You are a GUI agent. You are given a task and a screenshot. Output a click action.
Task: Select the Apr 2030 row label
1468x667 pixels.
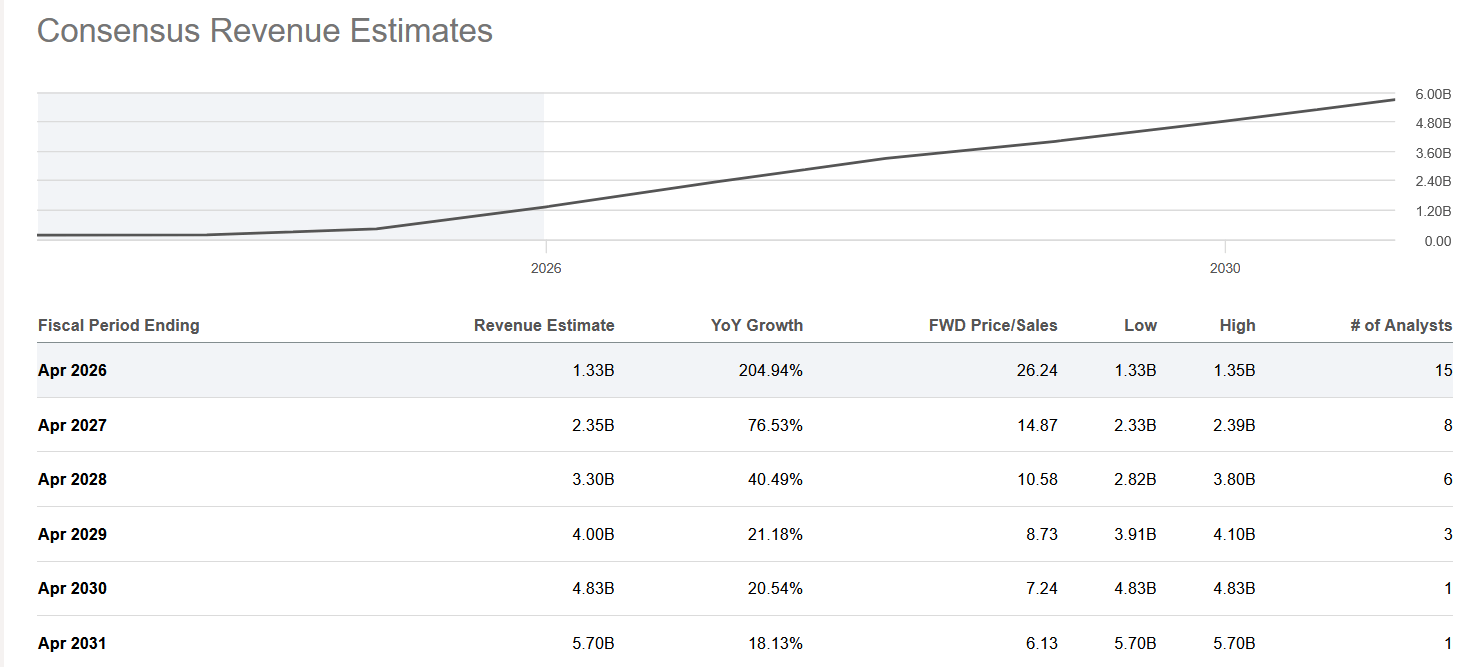coord(72,588)
